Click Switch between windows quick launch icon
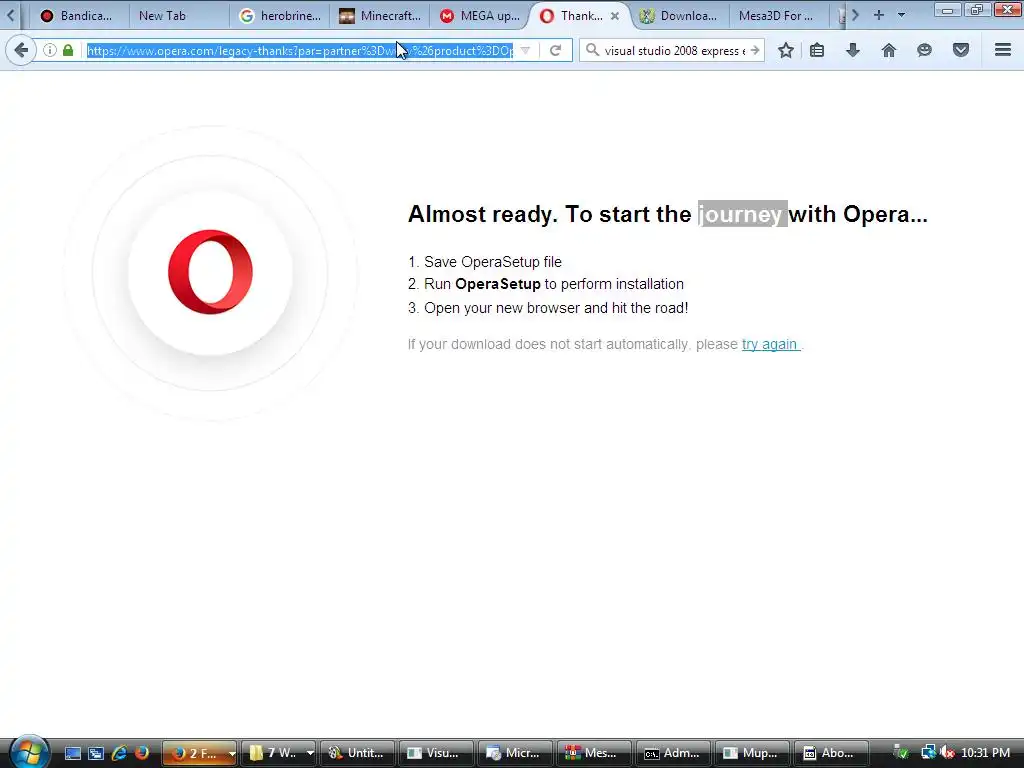 96,753
